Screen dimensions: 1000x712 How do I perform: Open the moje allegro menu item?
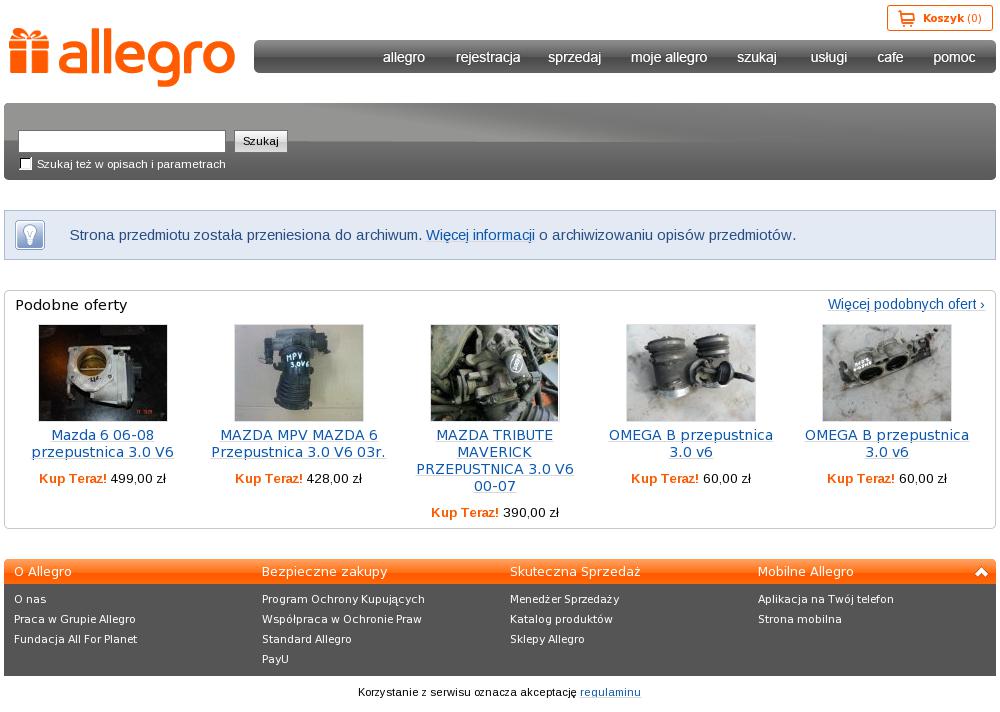point(669,57)
